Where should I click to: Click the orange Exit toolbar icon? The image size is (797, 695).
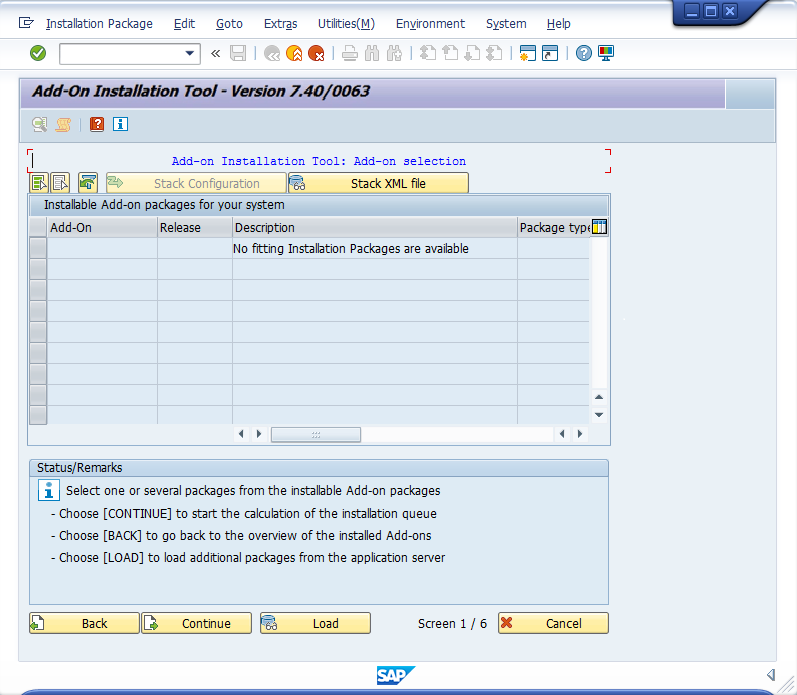[294, 53]
